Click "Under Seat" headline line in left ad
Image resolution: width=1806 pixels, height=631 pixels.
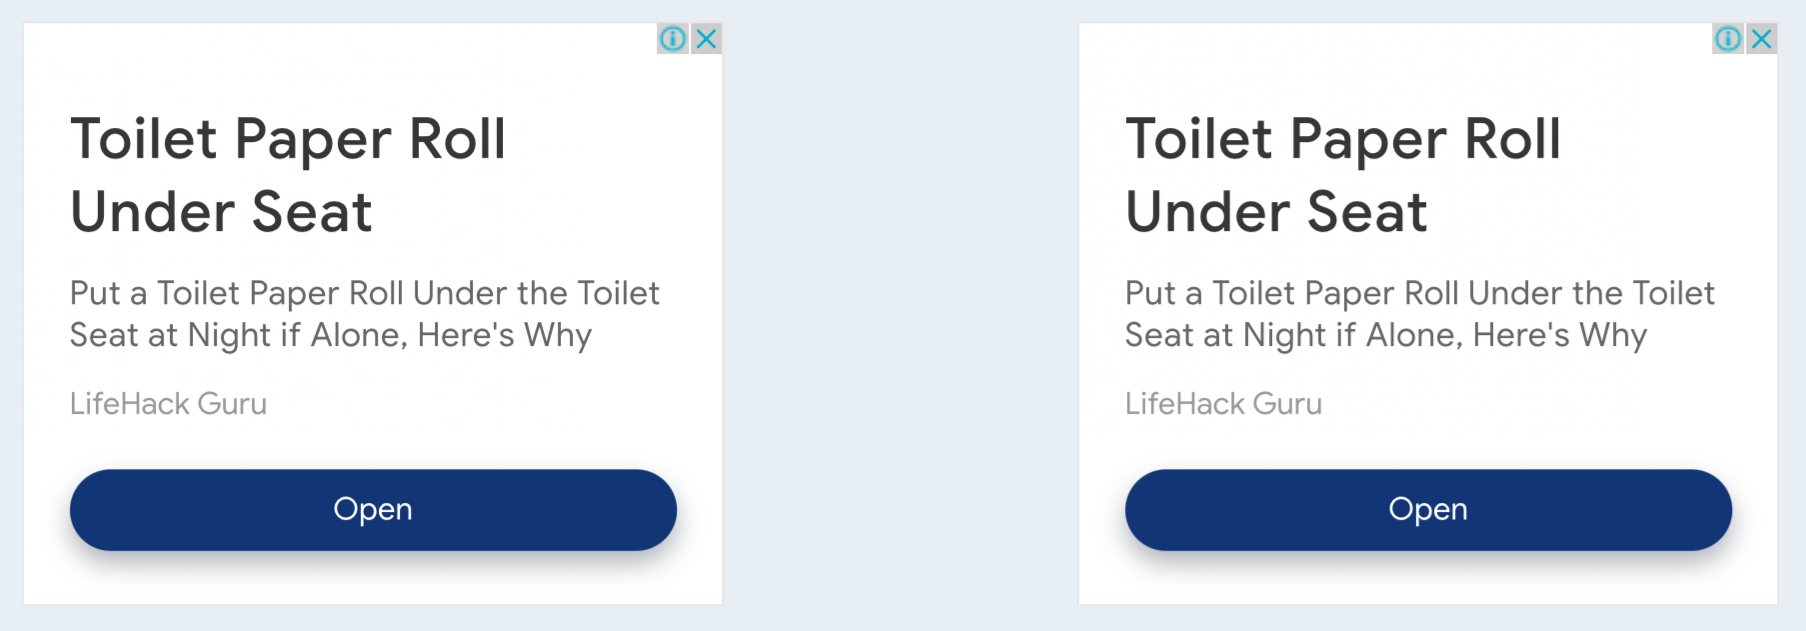[x=221, y=212]
